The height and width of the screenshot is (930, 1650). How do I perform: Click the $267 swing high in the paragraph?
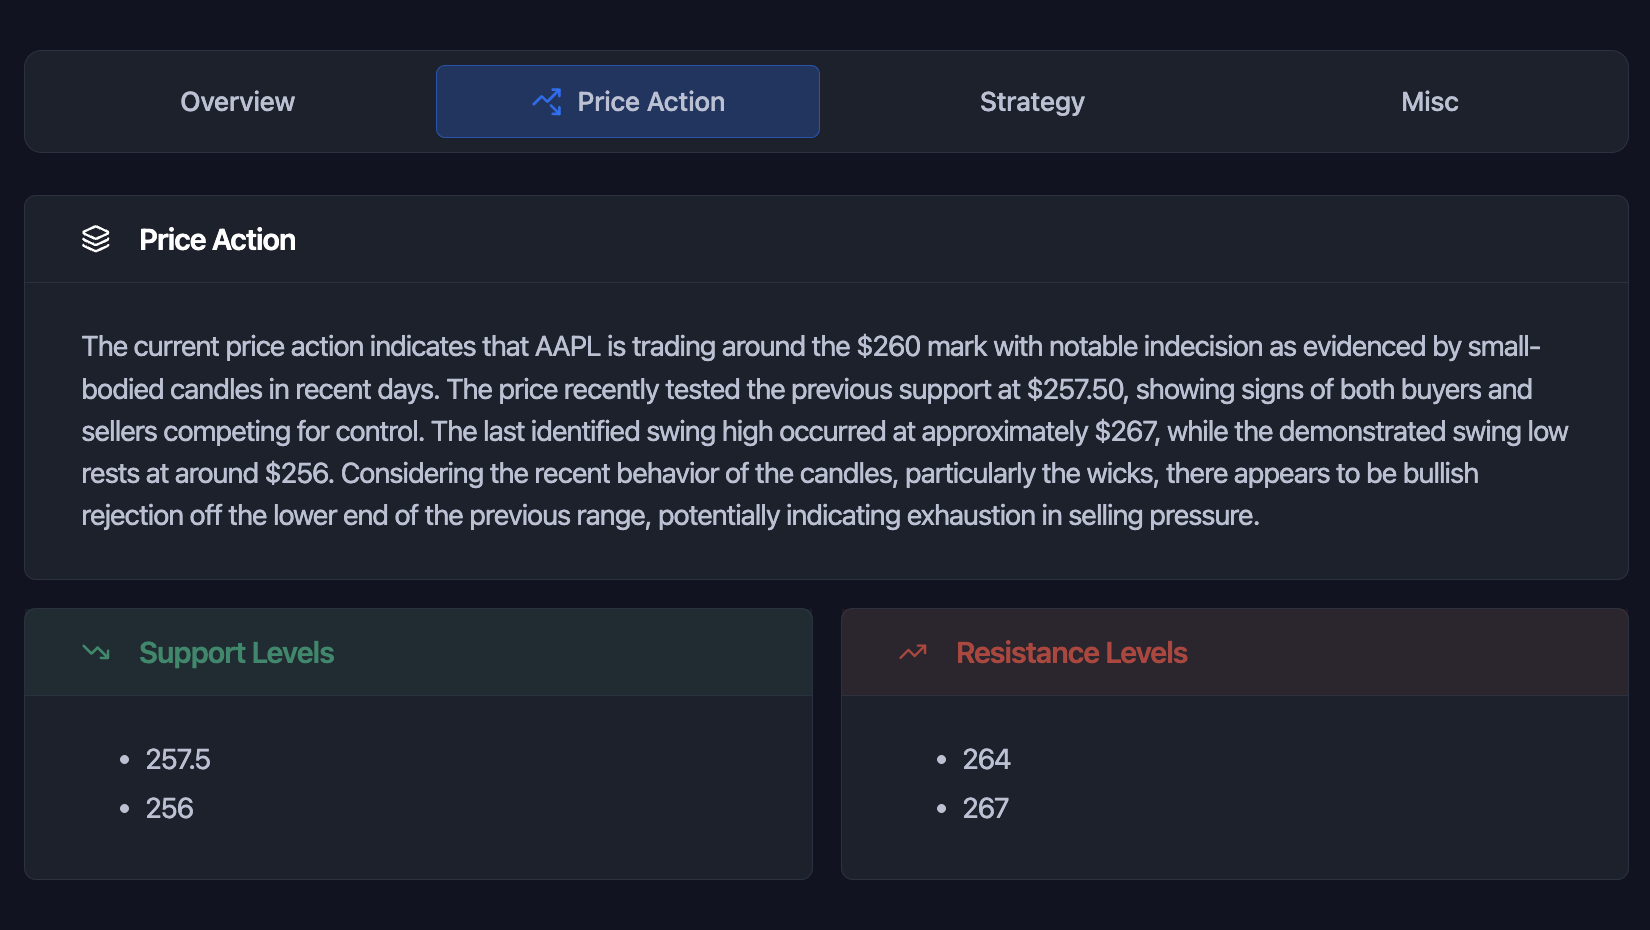1125,432
